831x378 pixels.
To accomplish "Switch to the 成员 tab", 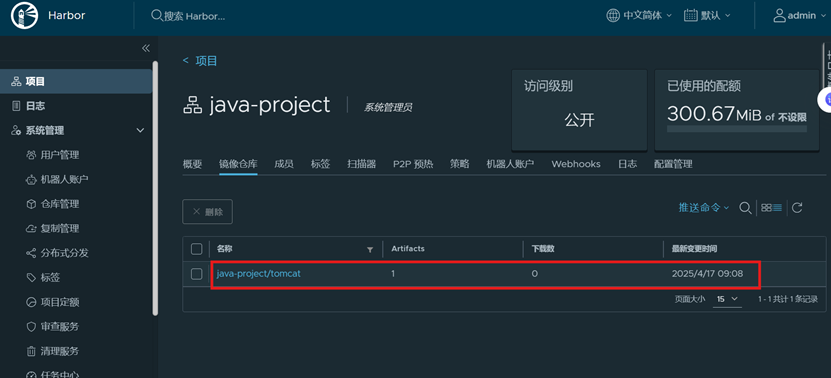I will point(284,164).
